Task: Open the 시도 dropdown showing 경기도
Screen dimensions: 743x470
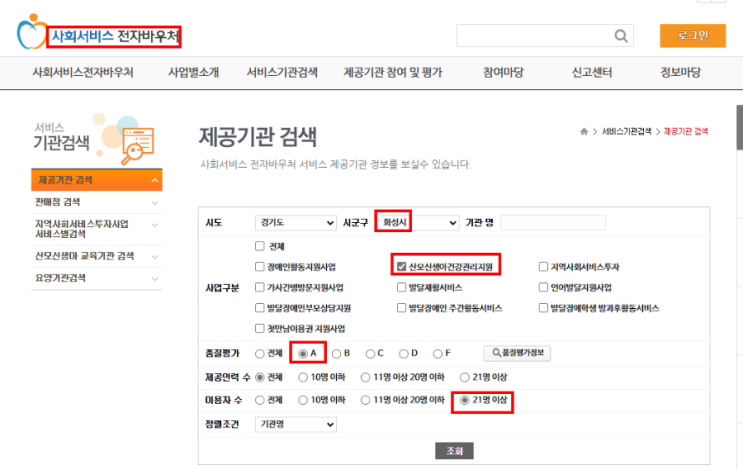Action: pos(296,223)
